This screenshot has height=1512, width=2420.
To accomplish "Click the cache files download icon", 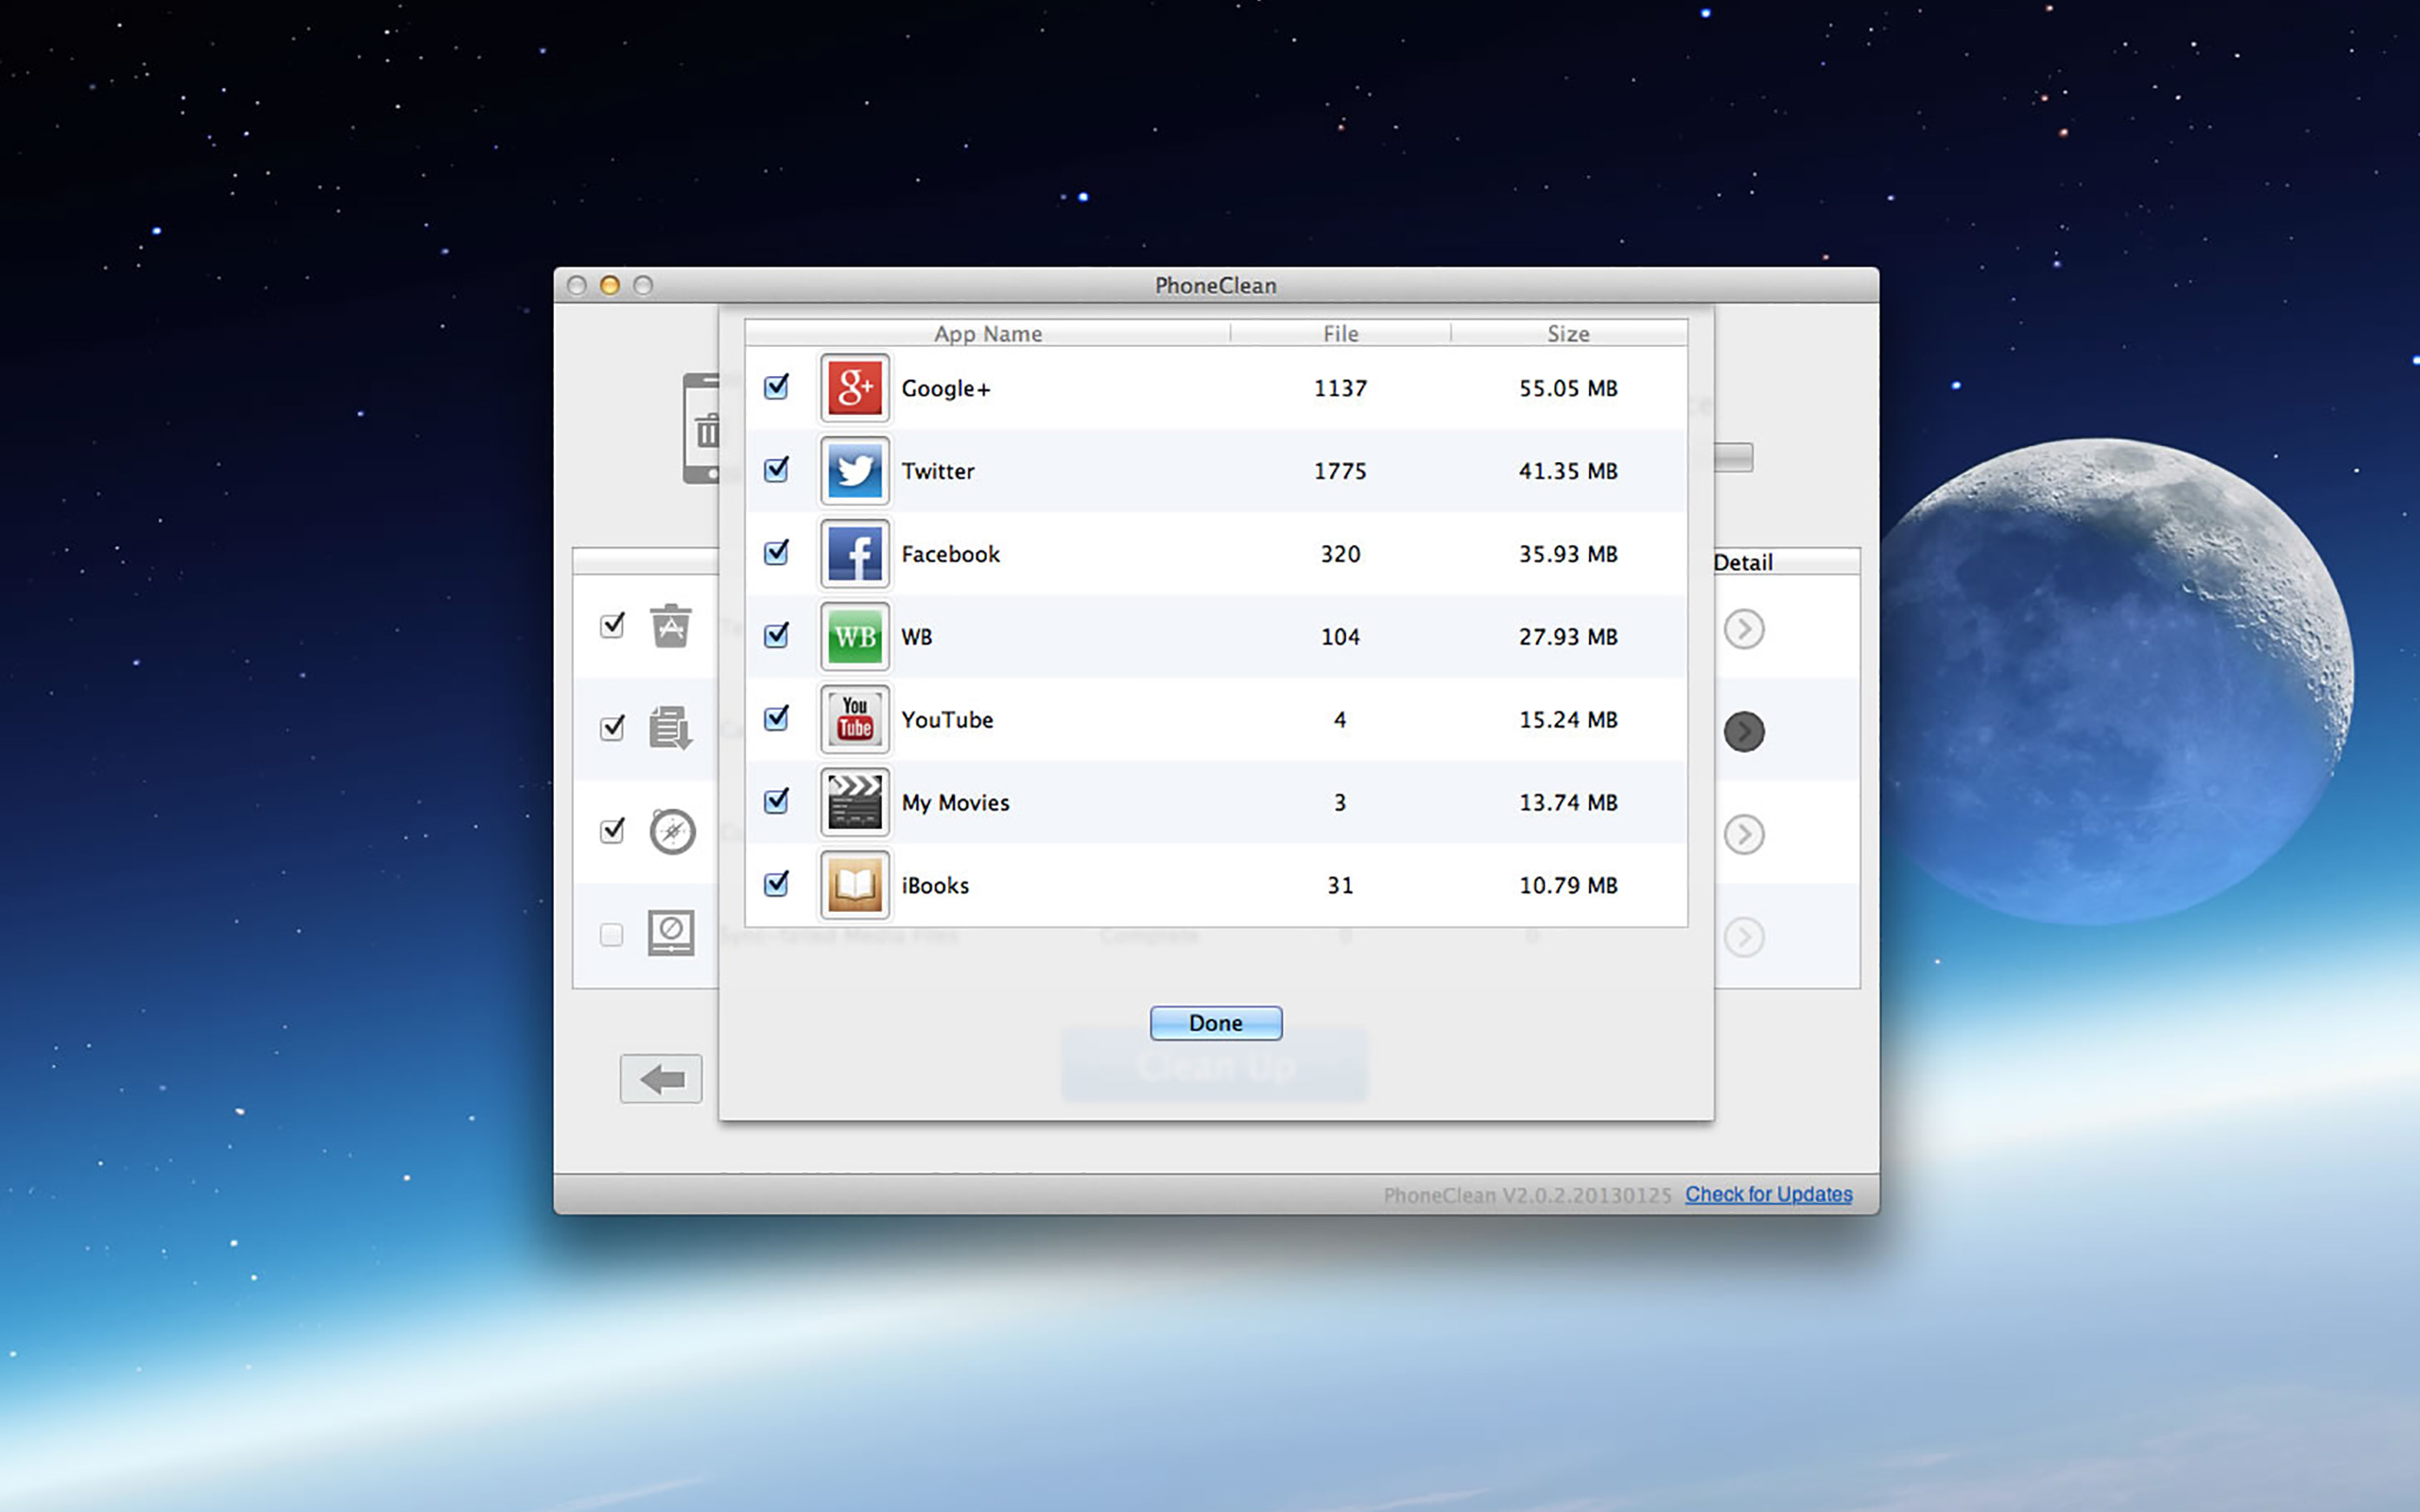I will 670,728.
